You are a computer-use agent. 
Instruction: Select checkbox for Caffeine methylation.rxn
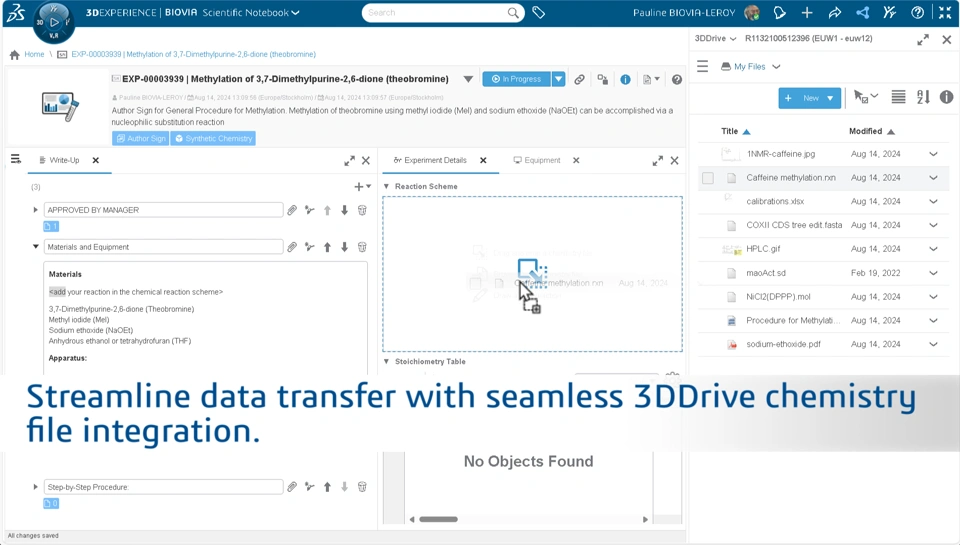(708, 178)
